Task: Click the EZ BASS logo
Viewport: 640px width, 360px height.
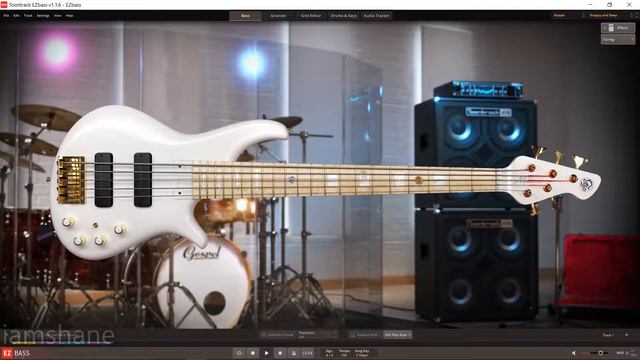Action: [16, 353]
